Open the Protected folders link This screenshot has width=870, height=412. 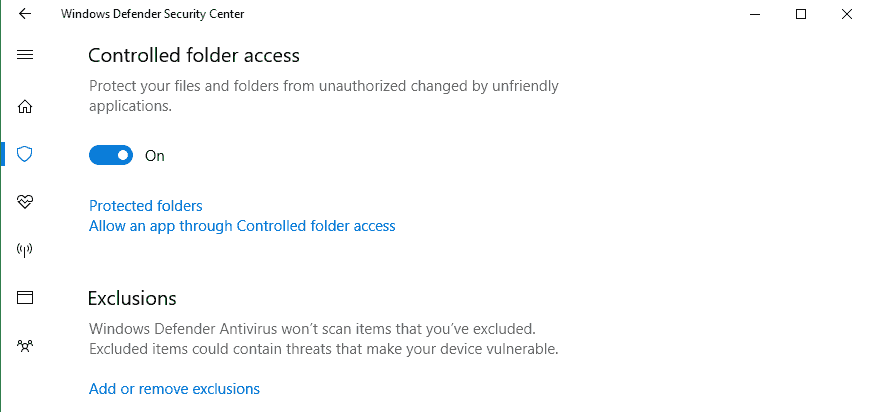(x=146, y=206)
